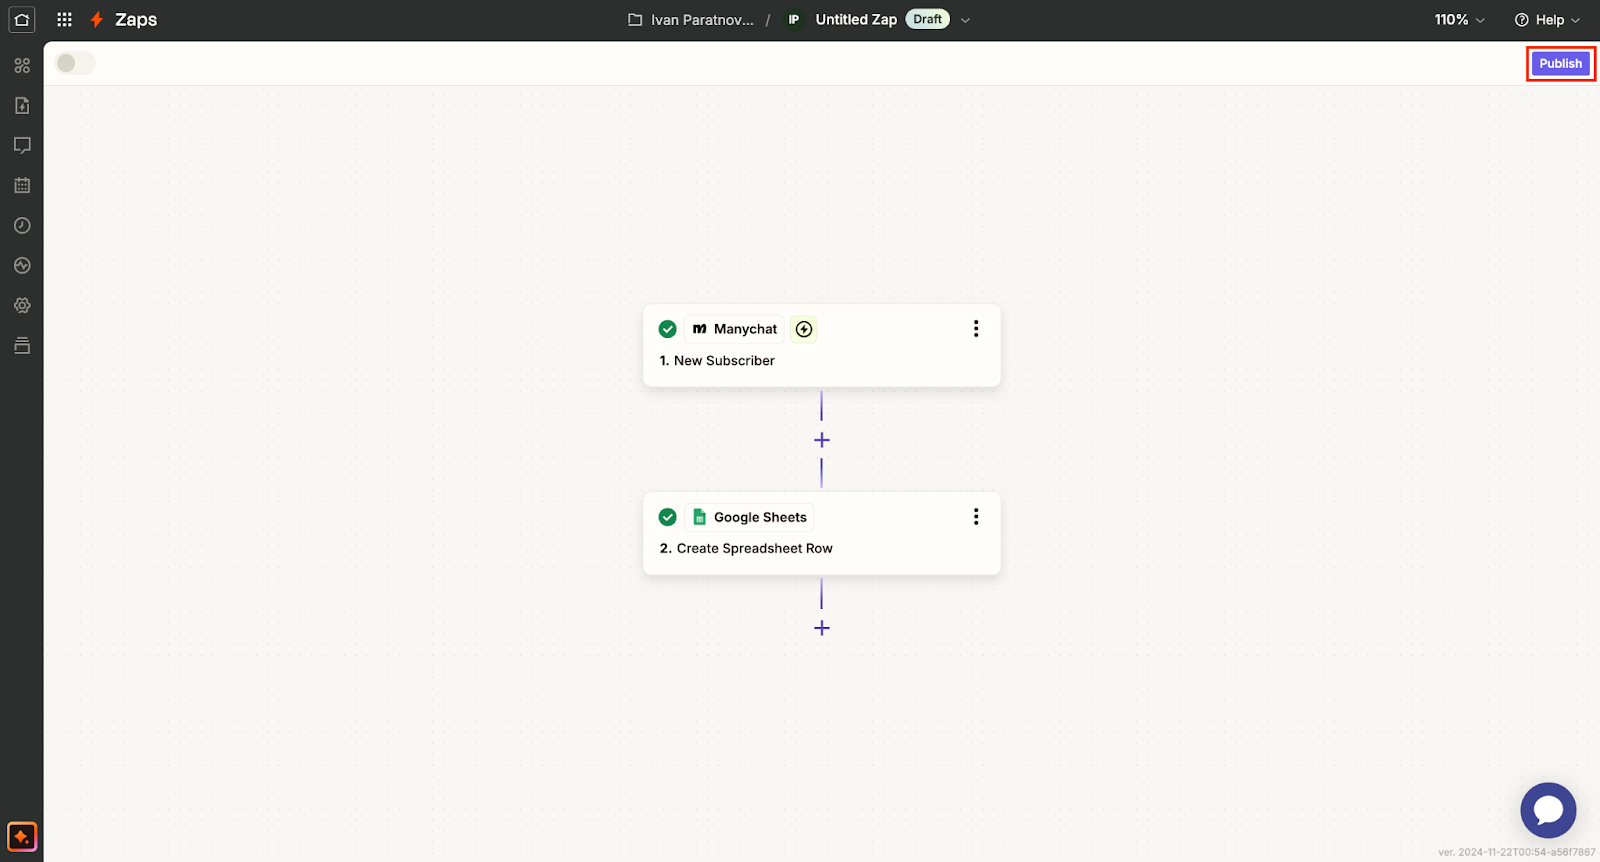Image resolution: width=1600 pixels, height=862 pixels.
Task: Open Google Sheets step three-dot menu
Action: (976, 517)
